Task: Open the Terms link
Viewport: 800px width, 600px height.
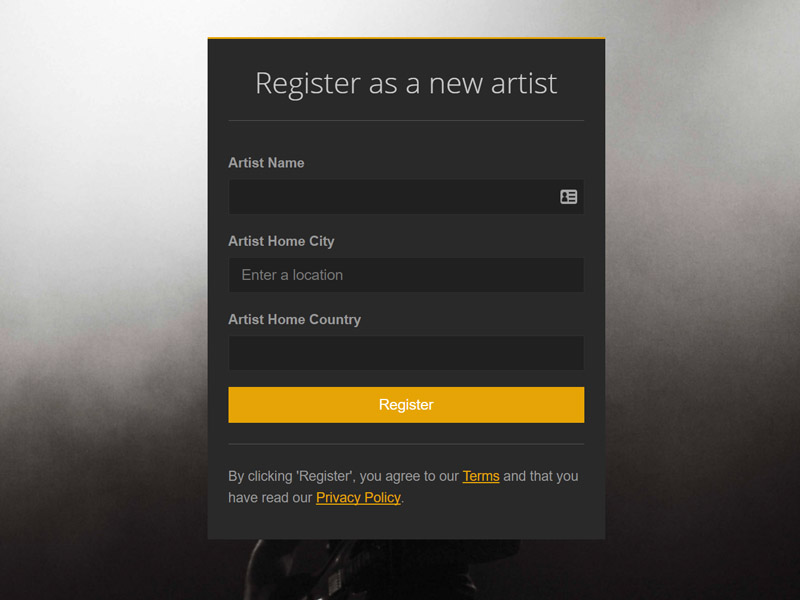Action: 481,476
